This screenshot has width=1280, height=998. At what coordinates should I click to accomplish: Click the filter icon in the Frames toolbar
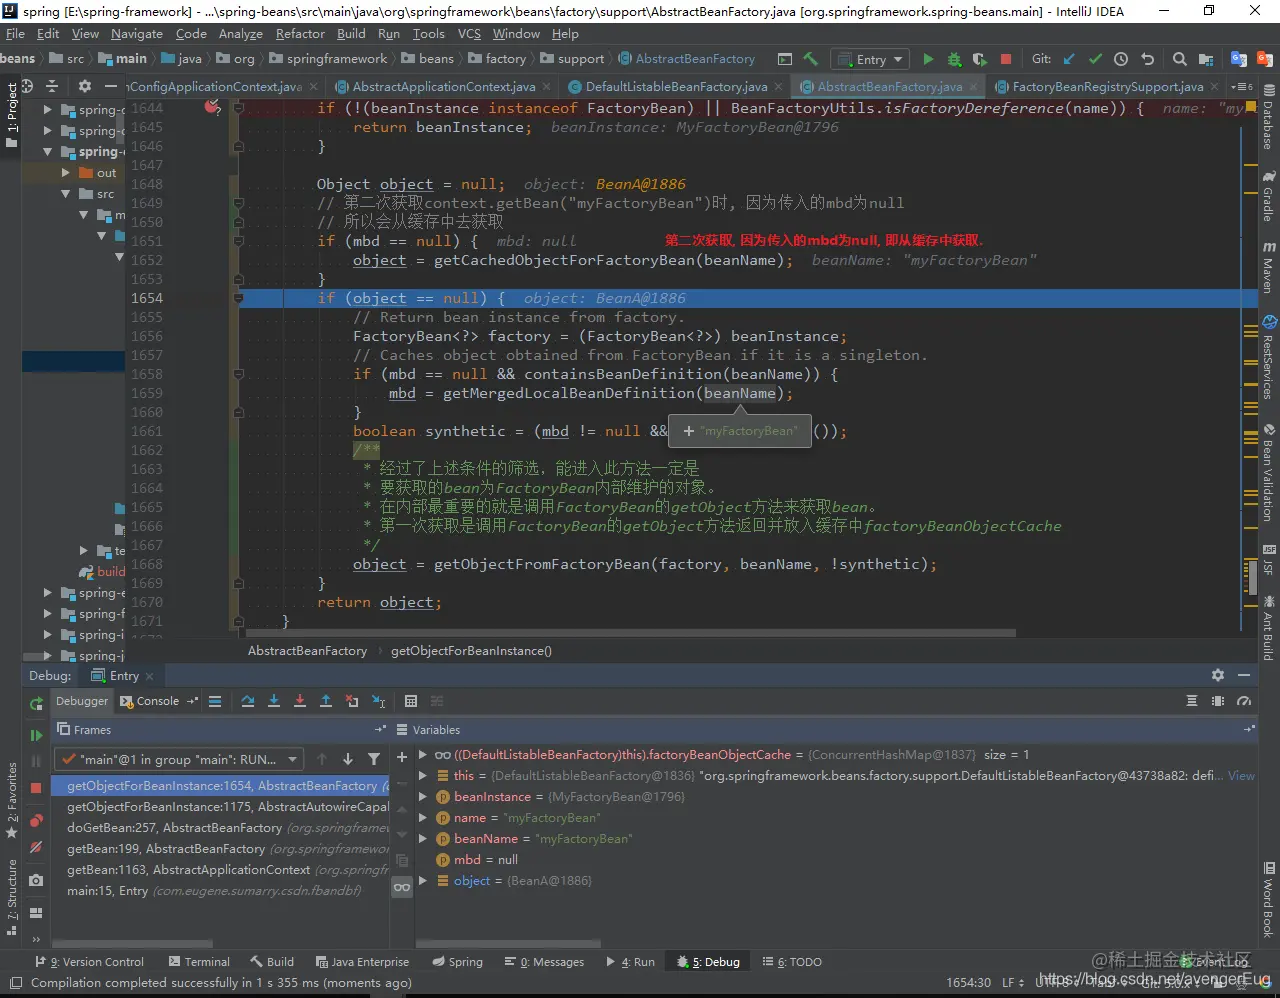(374, 759)
